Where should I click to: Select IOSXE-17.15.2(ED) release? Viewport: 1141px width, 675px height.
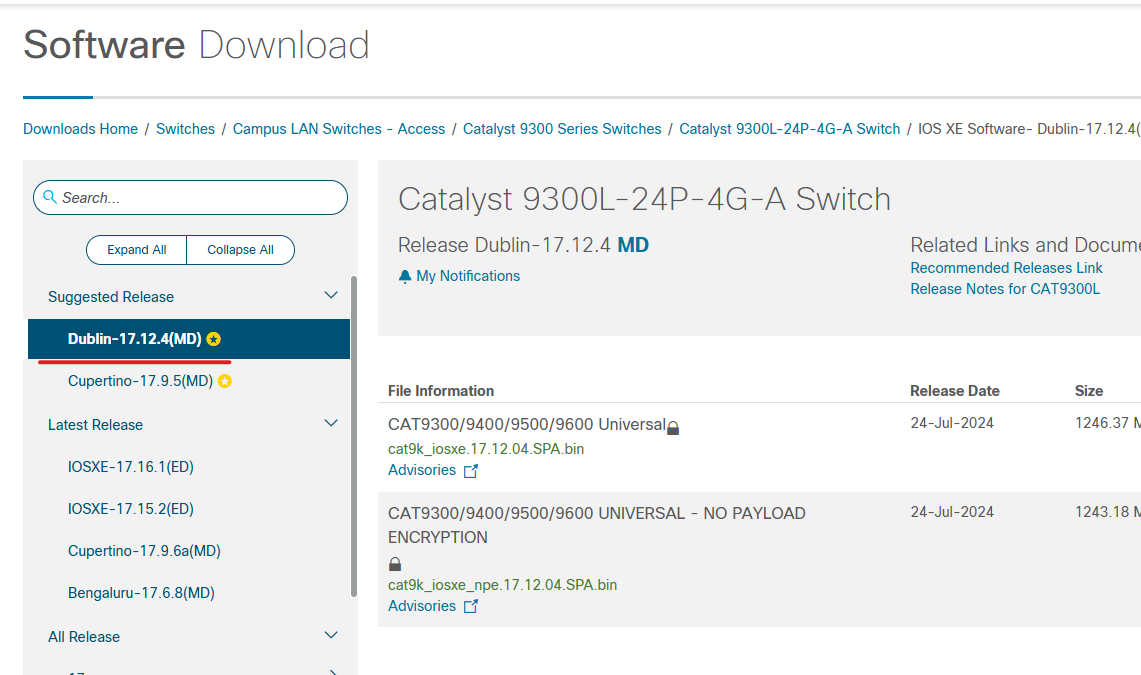coord(131,509)
